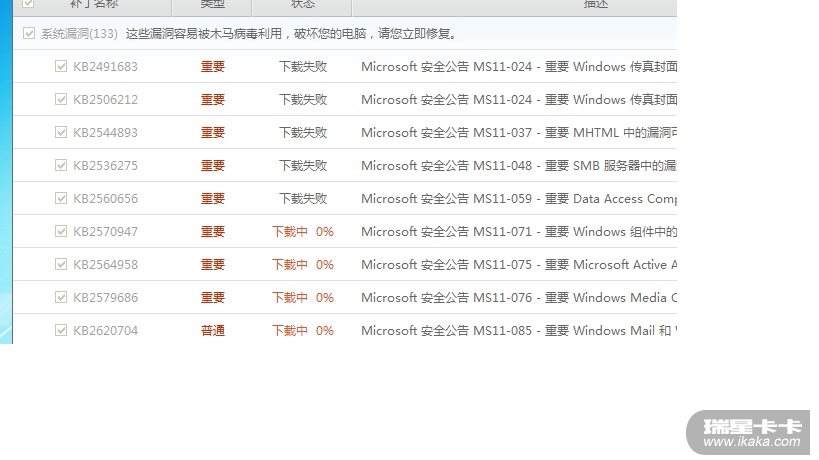Click the MS11-076 Windows Media description
Viewport: 819px width, 460px height.
coord(519,298)
